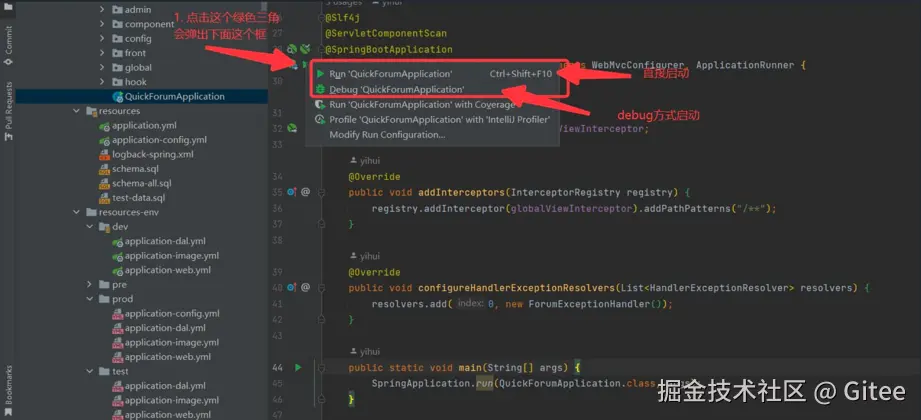Click override gutter icon on line 40
The width and height of the screenshot is (921, 420).
coord(292,287)
